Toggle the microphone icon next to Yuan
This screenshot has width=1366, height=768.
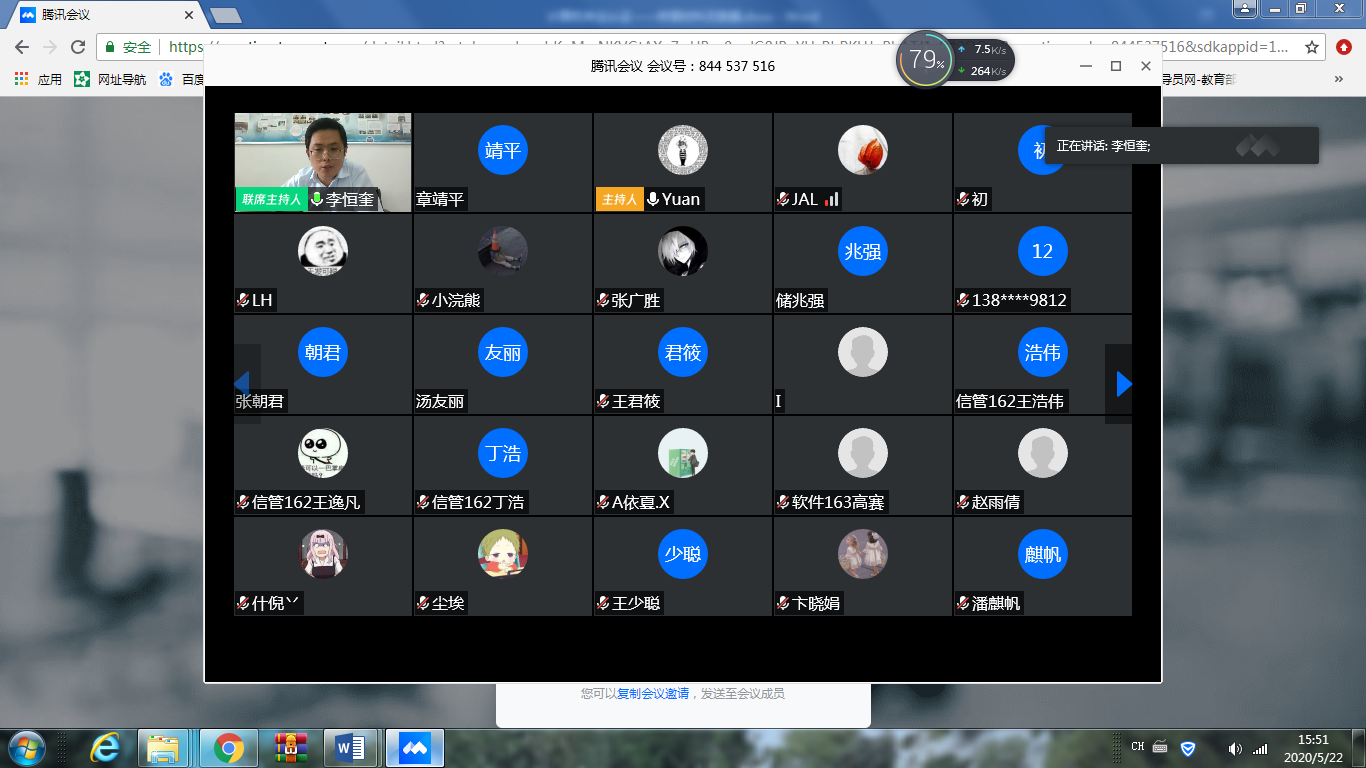(653, 199)
